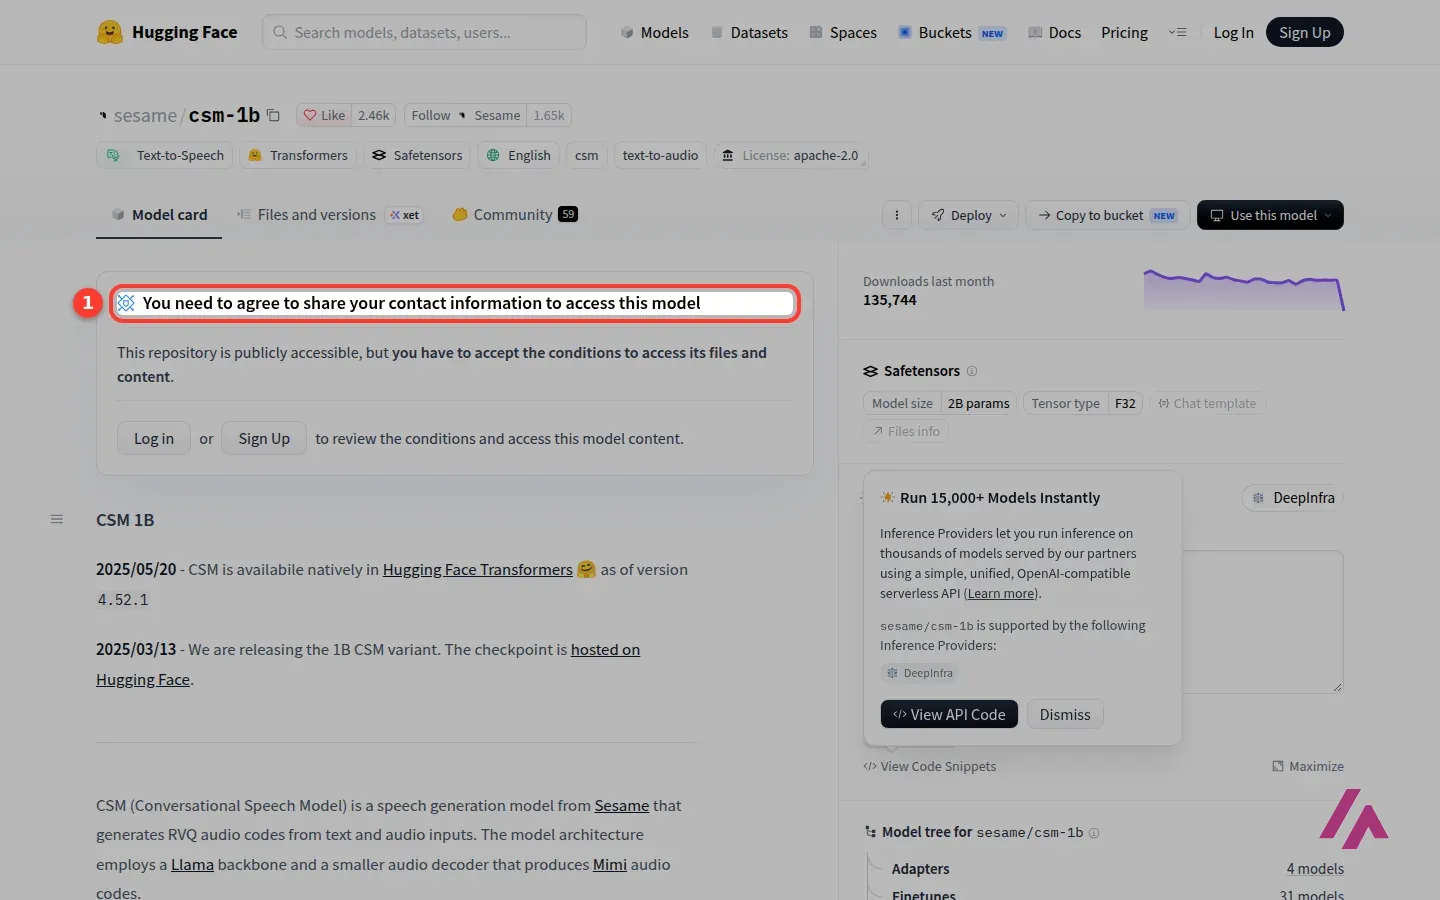Click the License apache-2.0 tag
1440x900 pixels.
pyautogui.click(x=791, y=155)
